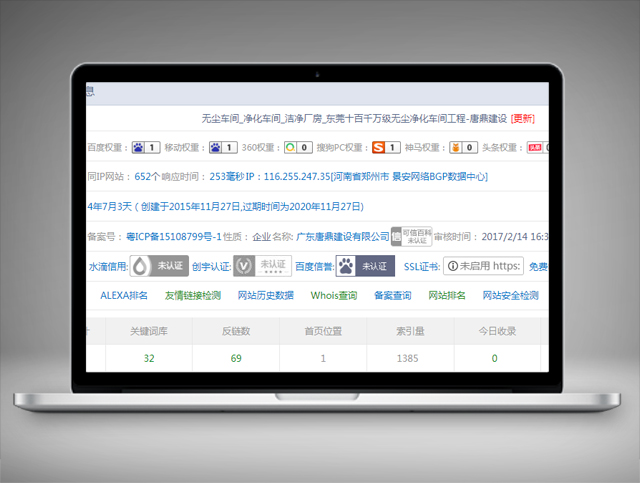Click the 水滴信用 label link
This screenshot has height=483, width=640.
[108, 267]
